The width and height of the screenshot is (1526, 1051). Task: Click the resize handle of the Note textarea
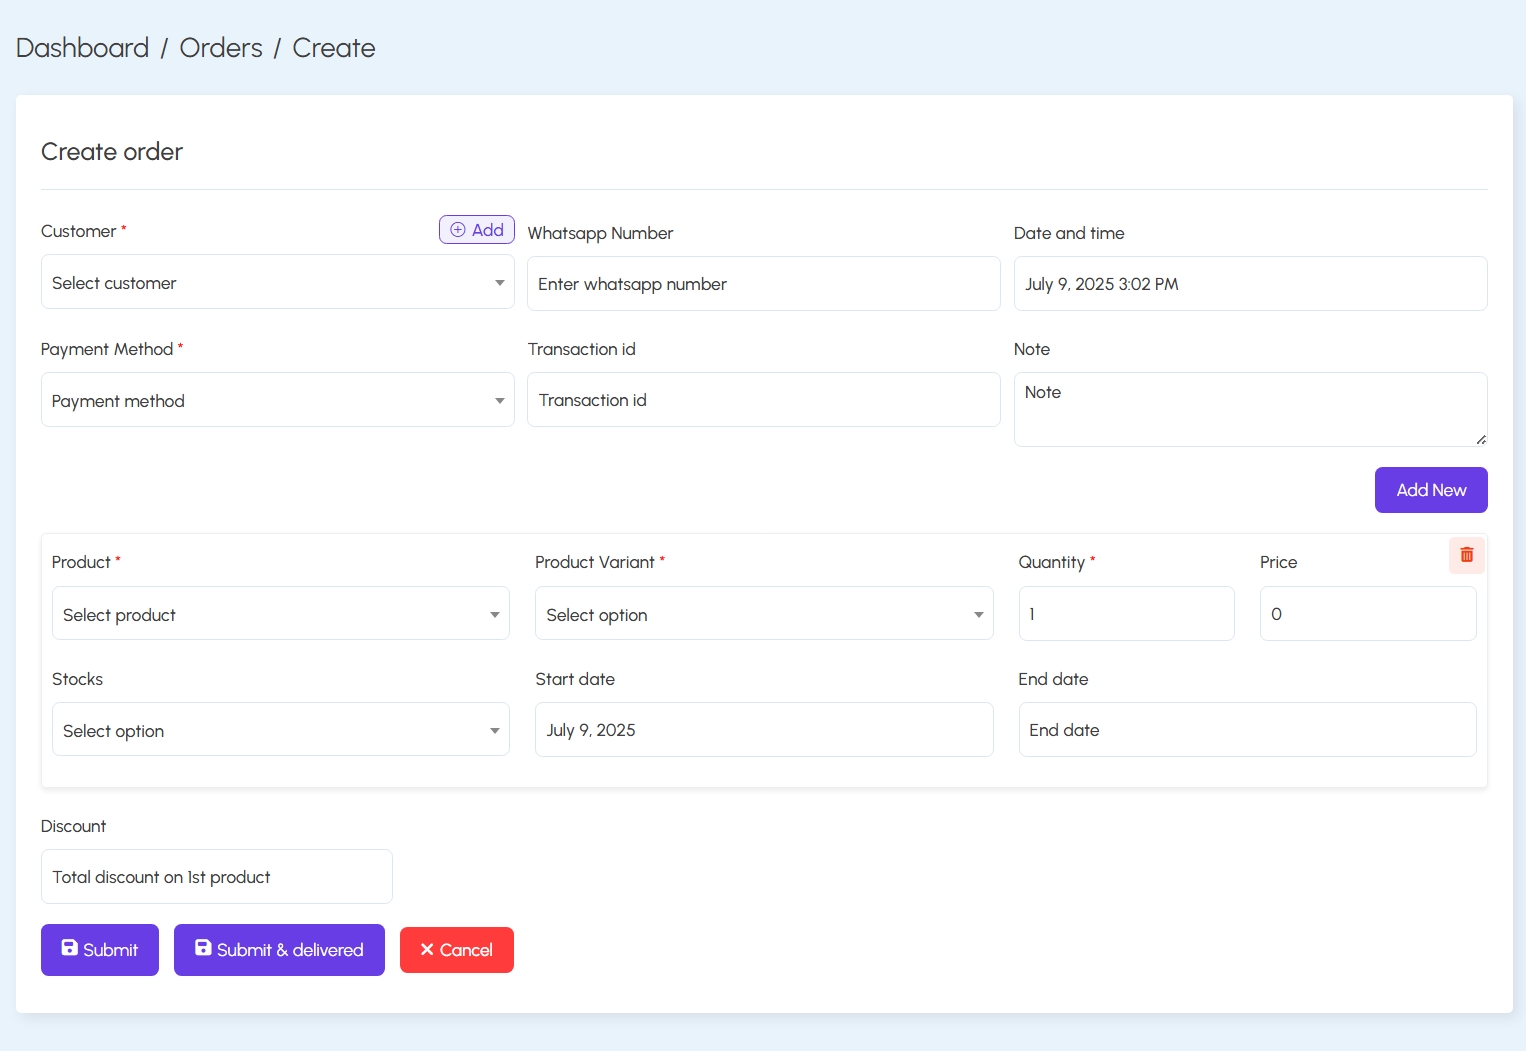(x=1480, y=439)
